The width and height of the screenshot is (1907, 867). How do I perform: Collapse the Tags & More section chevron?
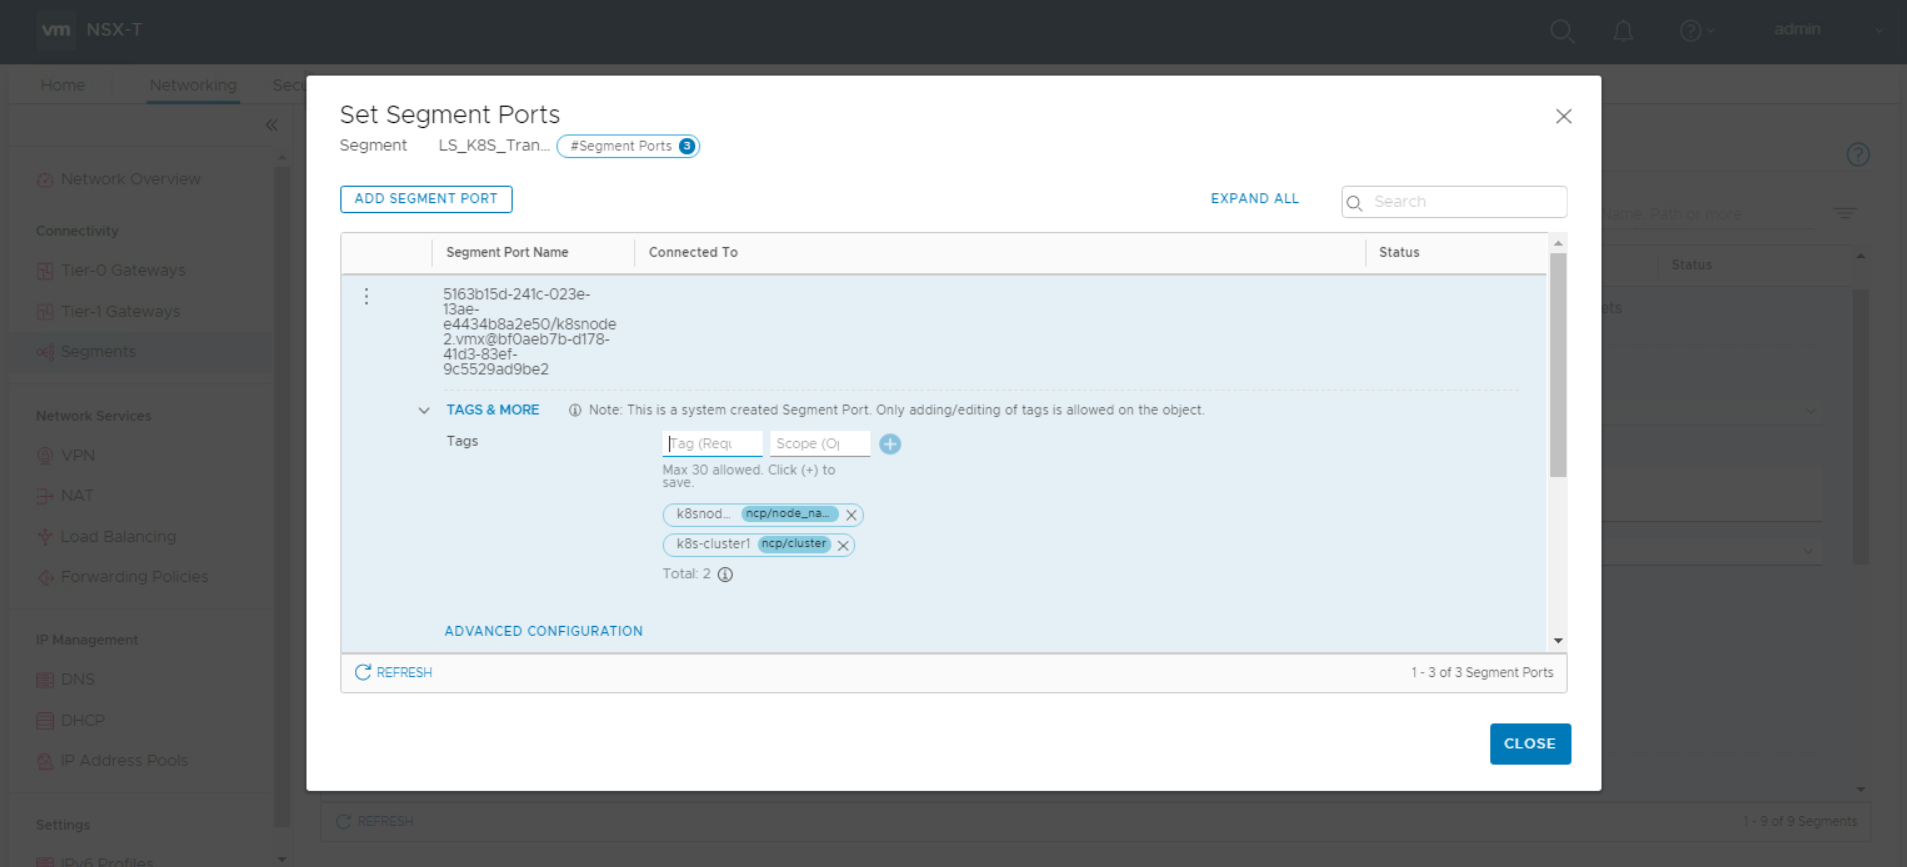424,410
